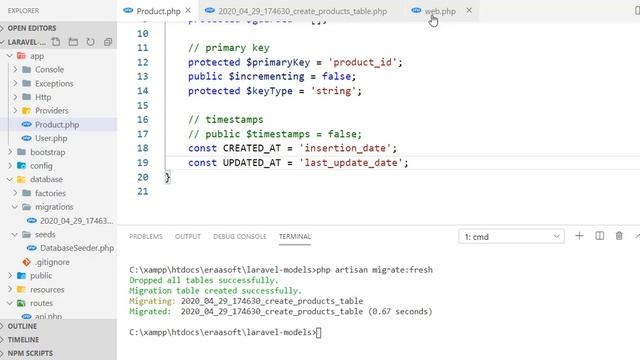This screenshot has height=360, width=640.
Task: Open User.php in the file tree
Action: tap(51, 138)
